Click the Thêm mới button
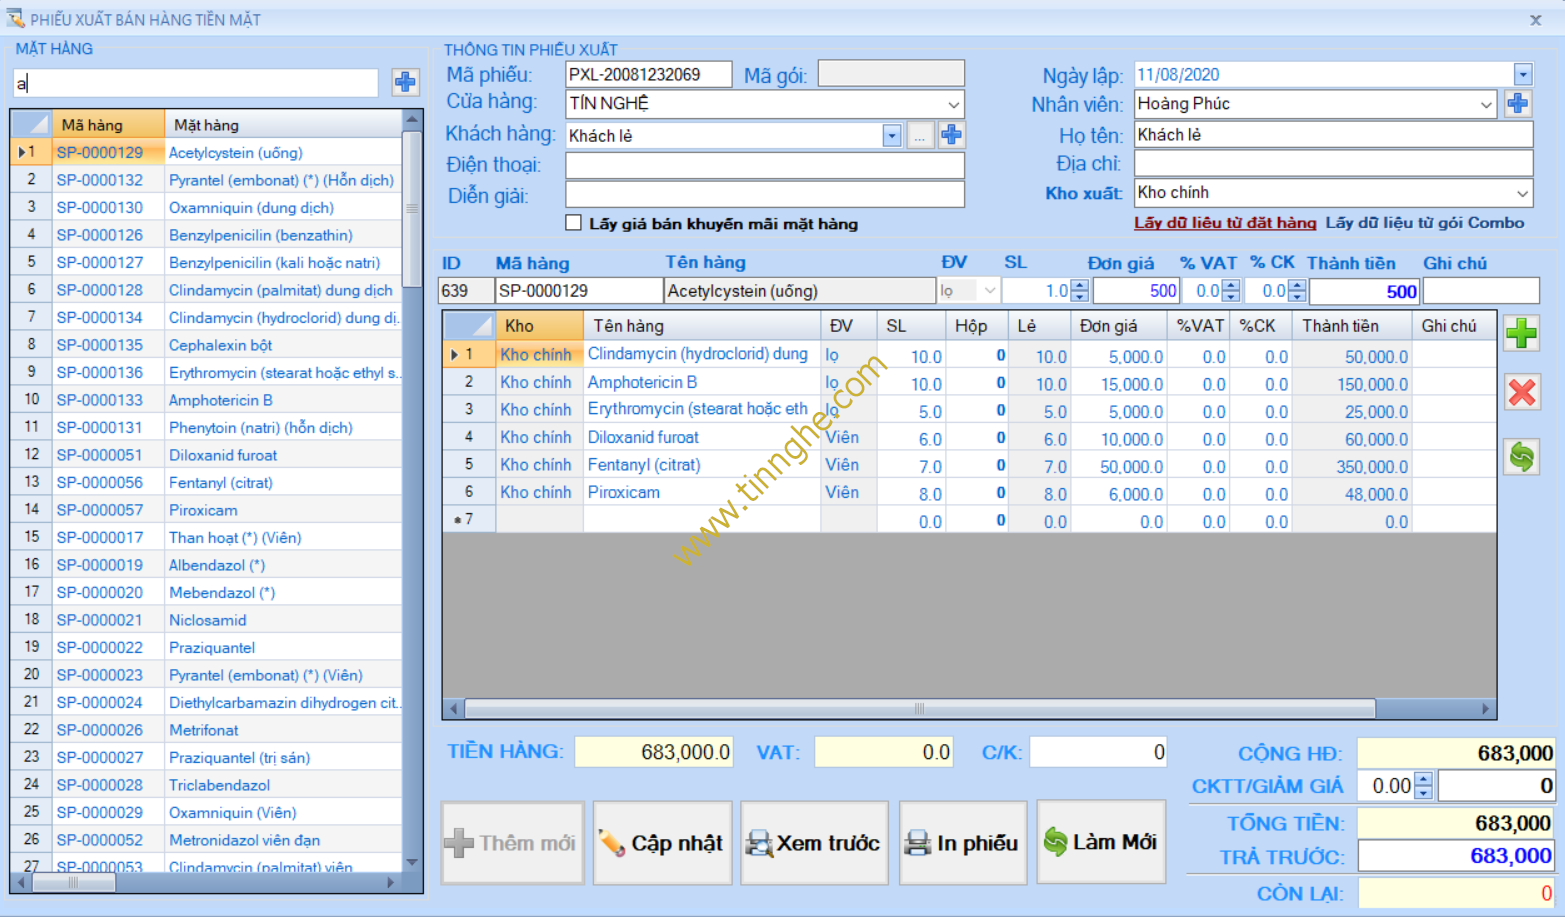This screenshot has height=917, width=1565. click(x=513, y=843)
